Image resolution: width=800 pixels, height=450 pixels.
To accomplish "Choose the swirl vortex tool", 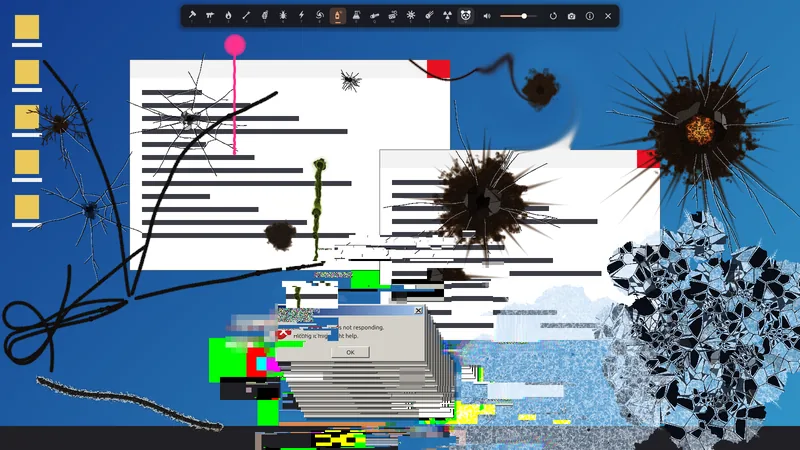I will tap(319, 16).
